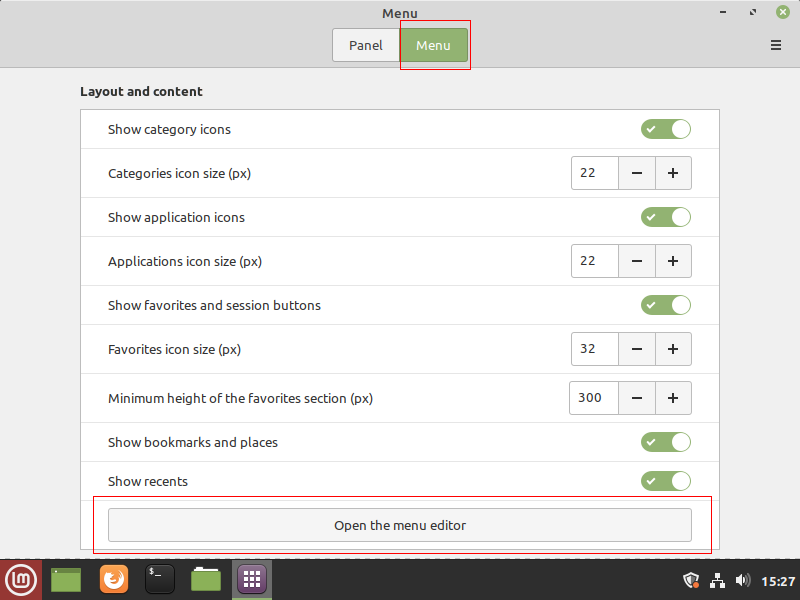Toggle the Show recents switch
Image resolution: width=800 pixels, height=600 pixels.
pos(666,481)
